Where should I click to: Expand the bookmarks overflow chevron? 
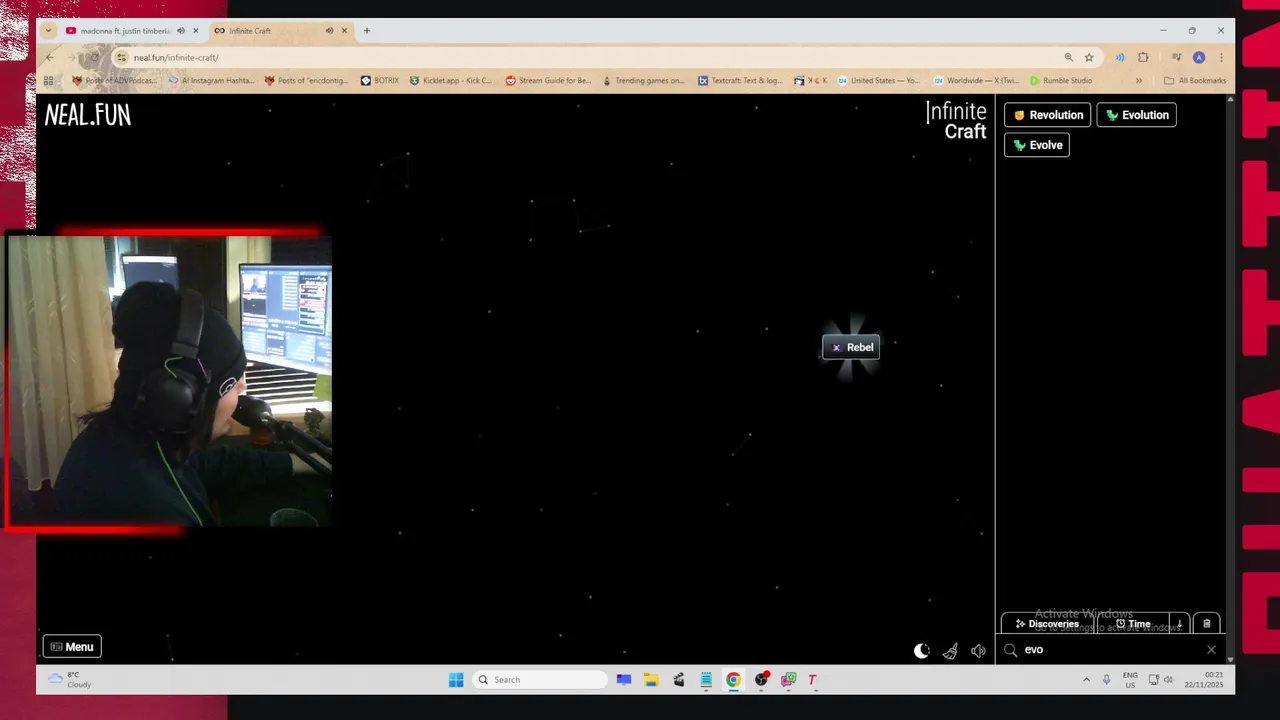pos(1138,81)
